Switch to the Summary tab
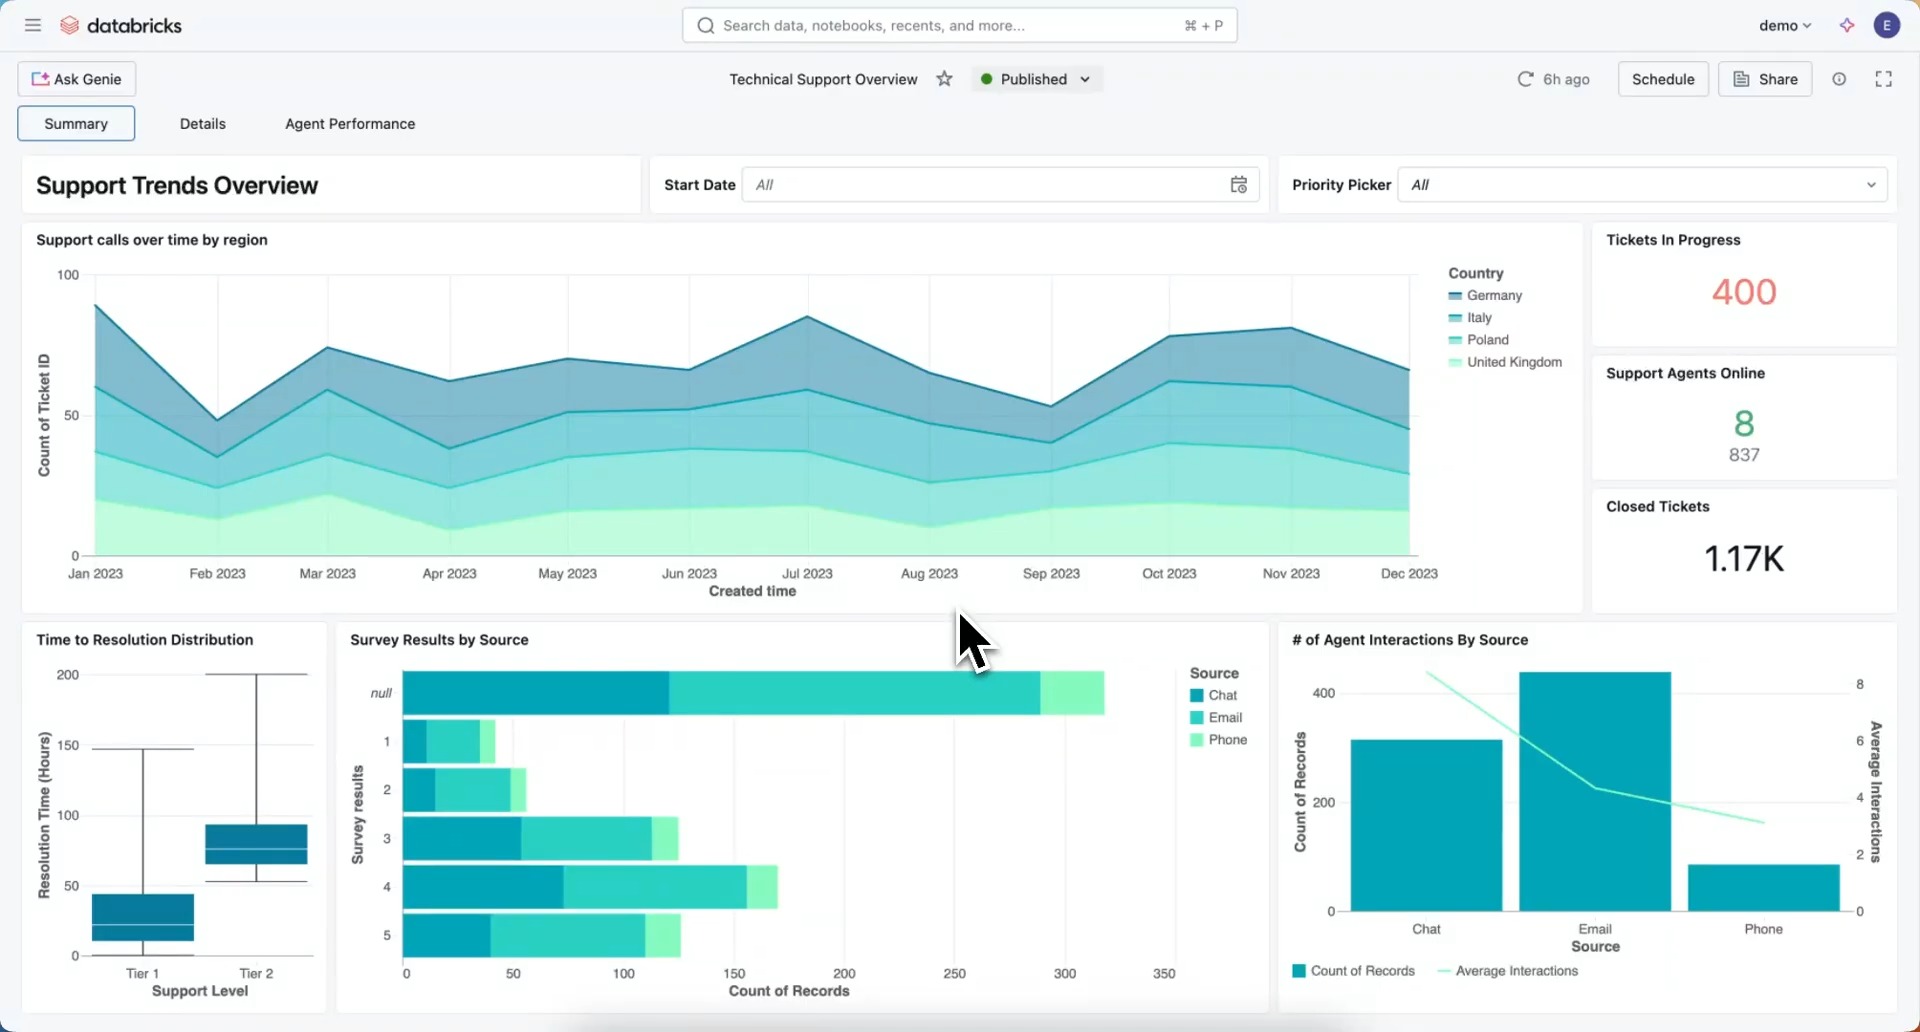 (76, 123)
